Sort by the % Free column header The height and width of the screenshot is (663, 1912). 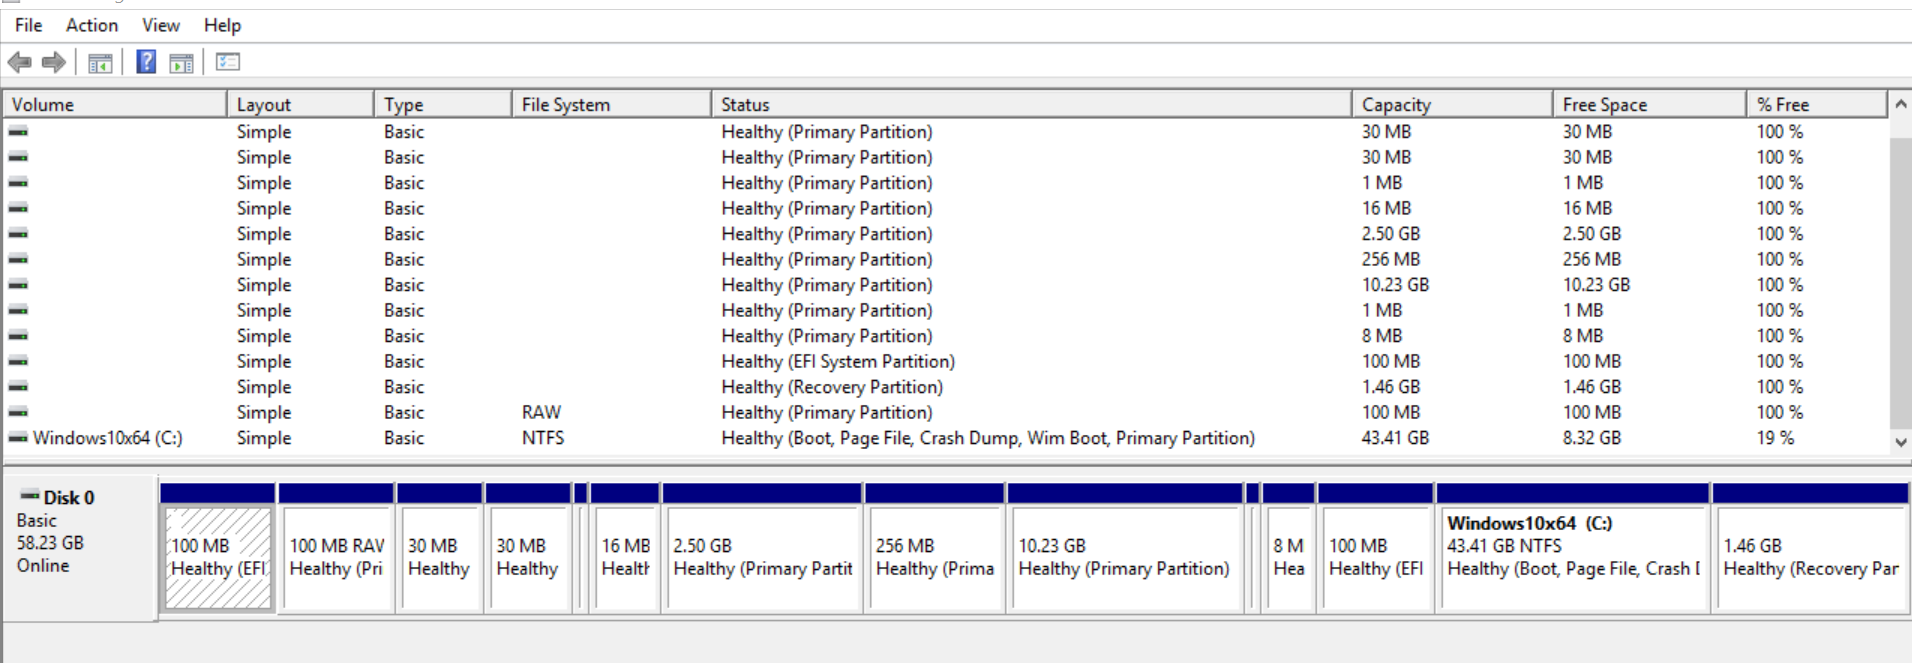click(x=1816, y=104)
